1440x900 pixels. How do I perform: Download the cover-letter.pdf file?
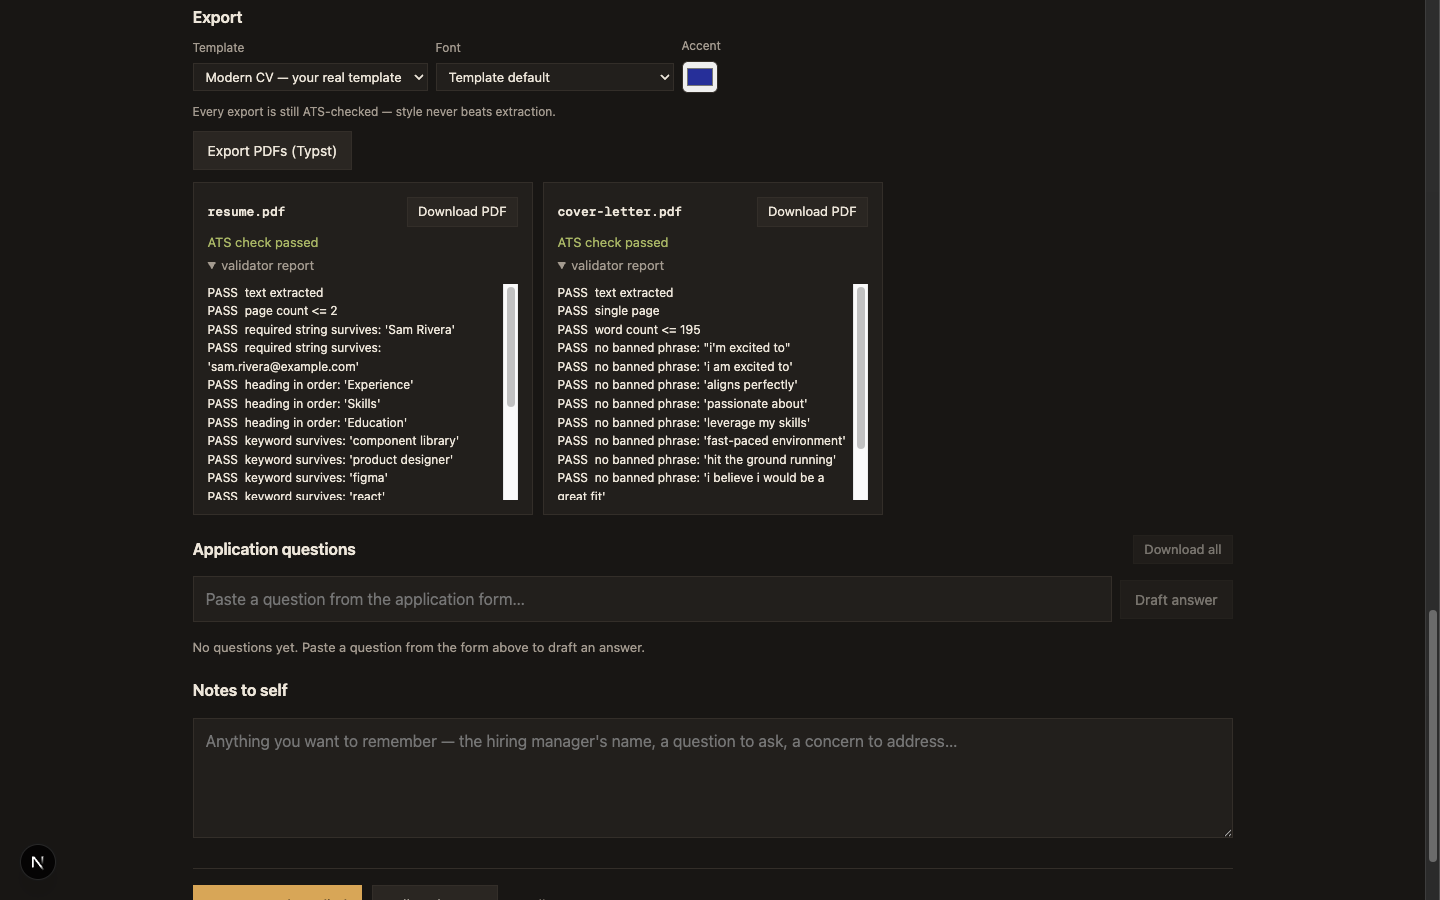pos(812,211)
